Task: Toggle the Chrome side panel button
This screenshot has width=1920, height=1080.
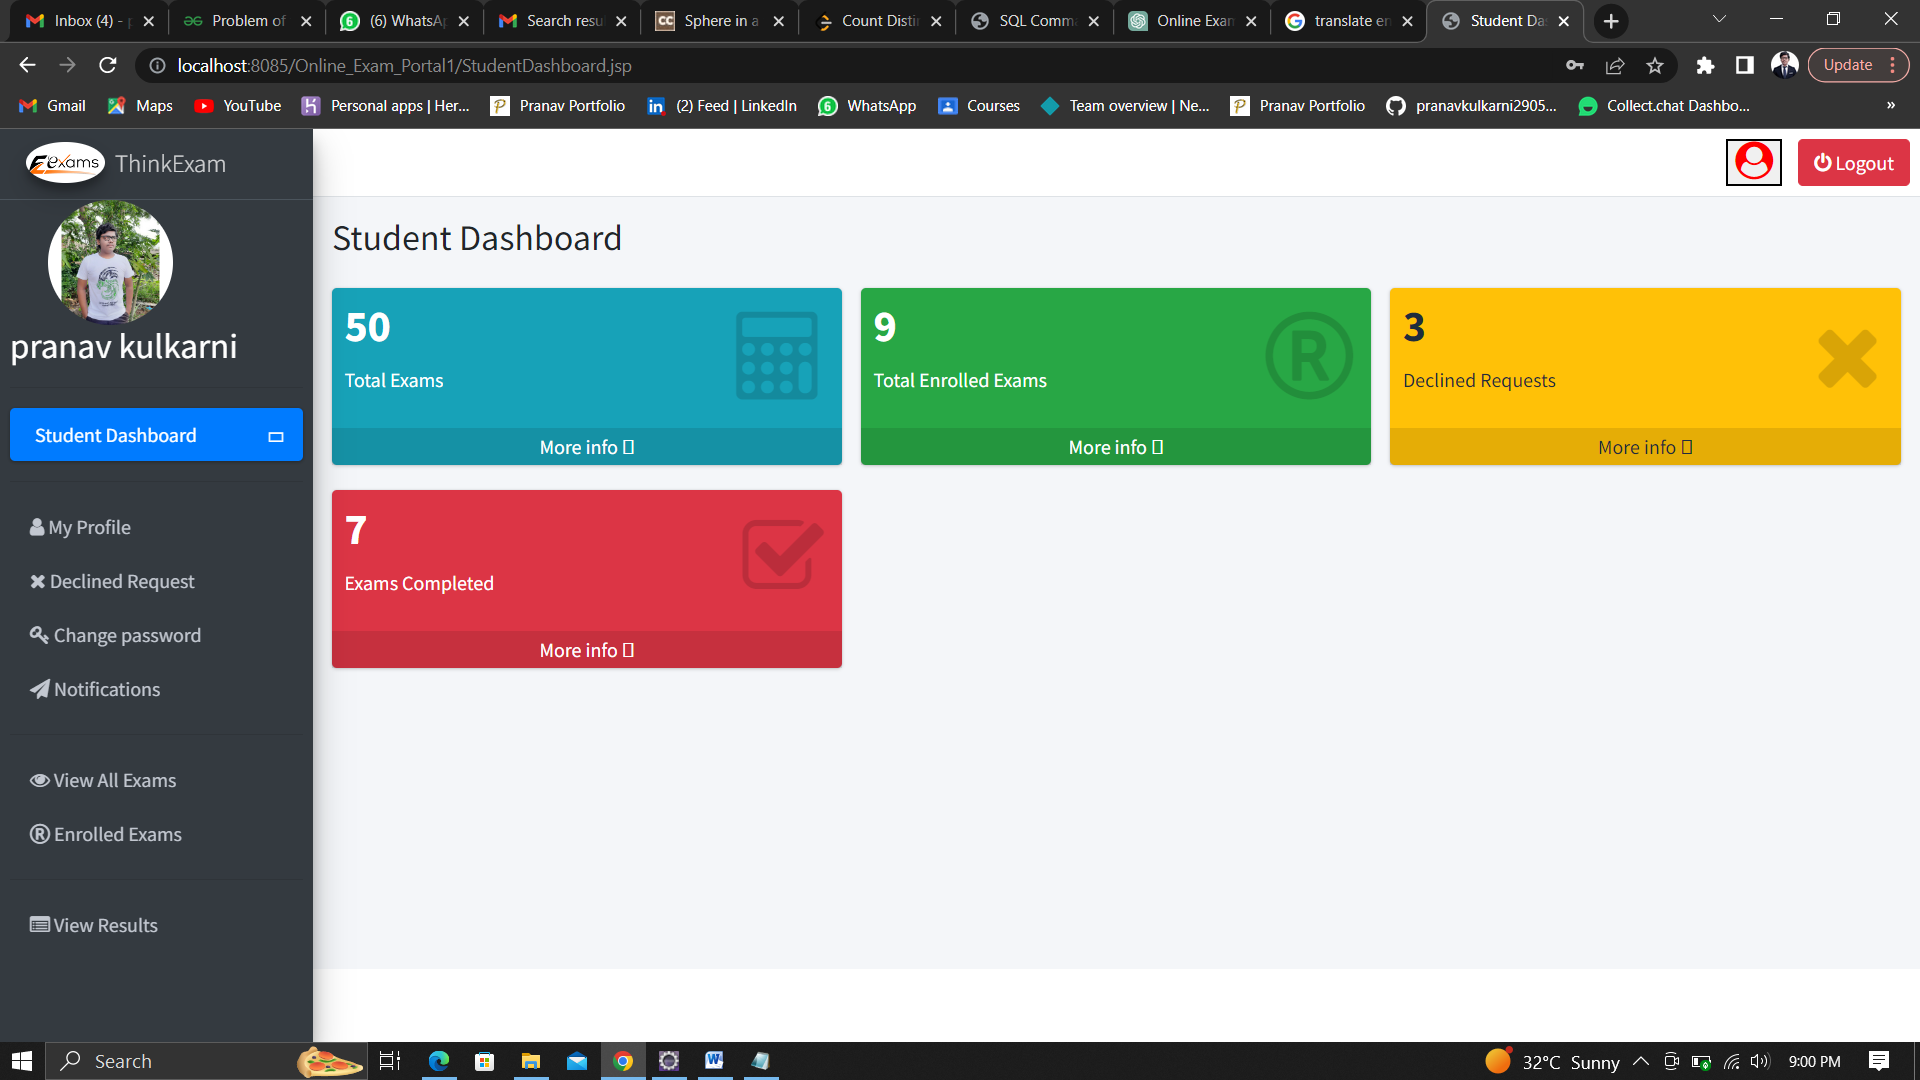Action: 1744,66
